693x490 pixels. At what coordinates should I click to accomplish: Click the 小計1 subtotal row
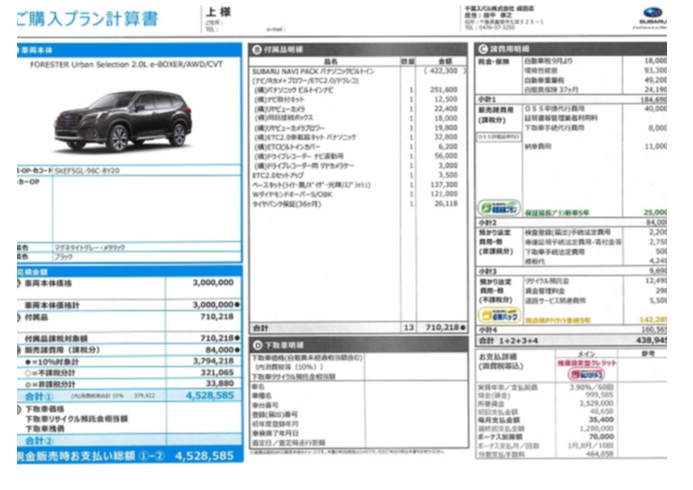(x=571, y=100)
